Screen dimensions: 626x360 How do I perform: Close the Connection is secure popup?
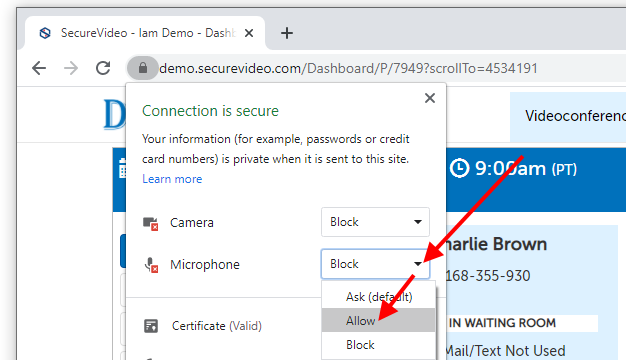[x=430, y=98]
